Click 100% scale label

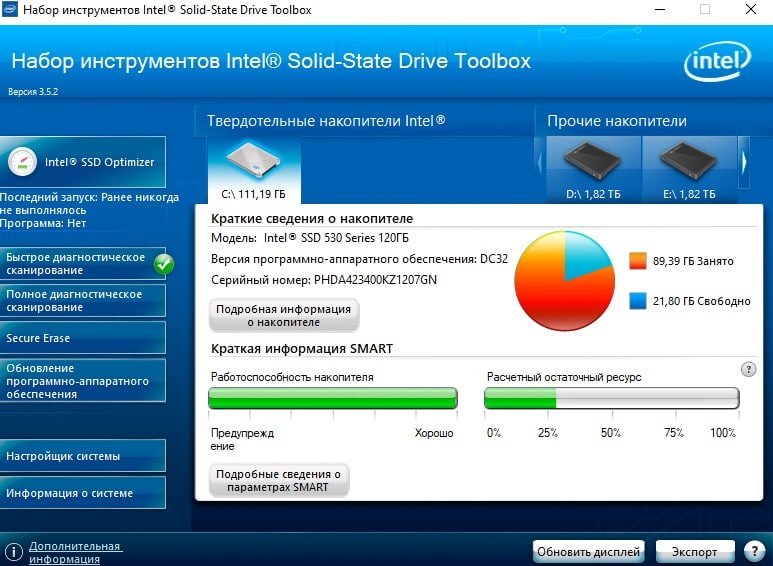click(x=723, y=433)
